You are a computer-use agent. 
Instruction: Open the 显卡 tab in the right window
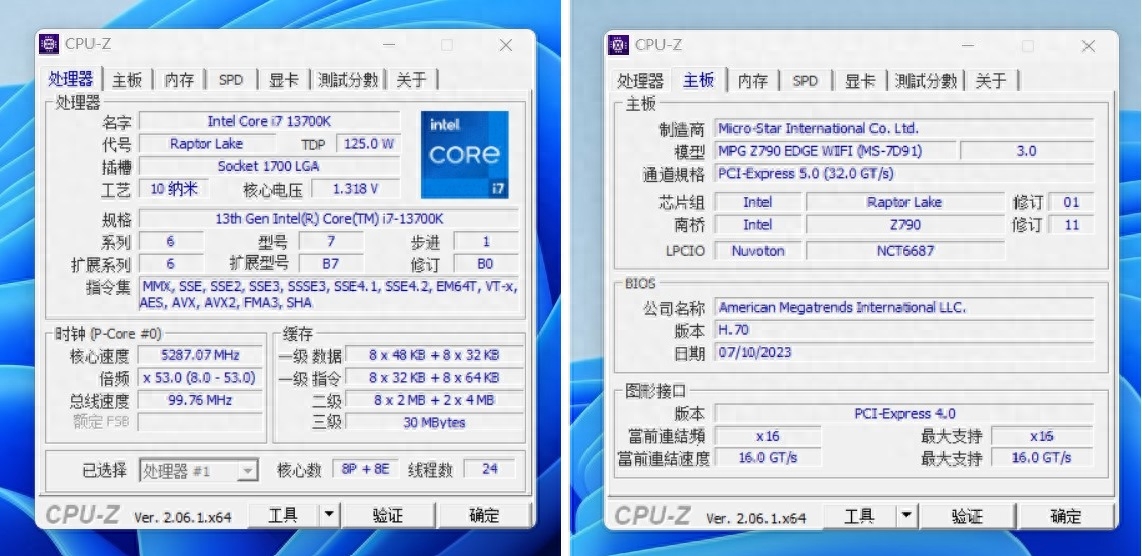(860, 80)
